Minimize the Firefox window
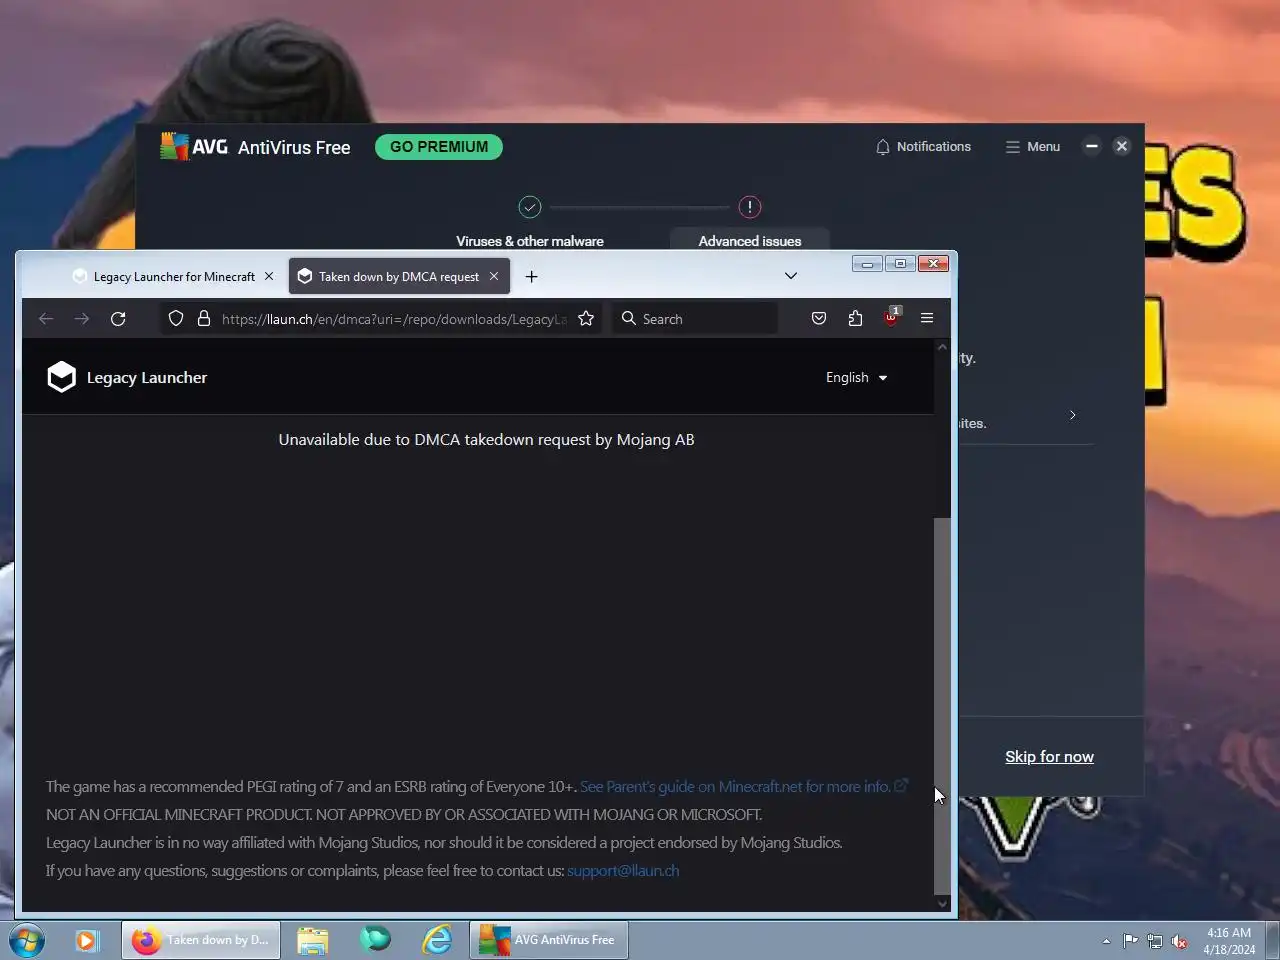The width and height of the screenshot is (1280, 960). (x=867, y=263)
